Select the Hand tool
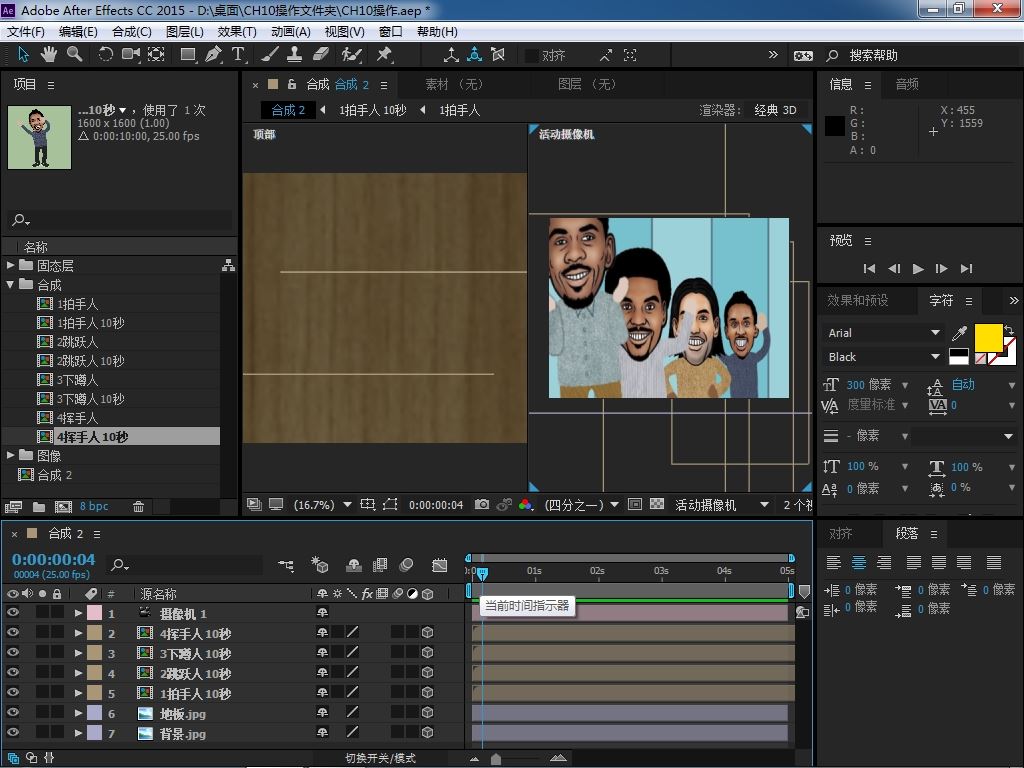The width and height of the screenshot is (1024, 768). pos(49,55)
